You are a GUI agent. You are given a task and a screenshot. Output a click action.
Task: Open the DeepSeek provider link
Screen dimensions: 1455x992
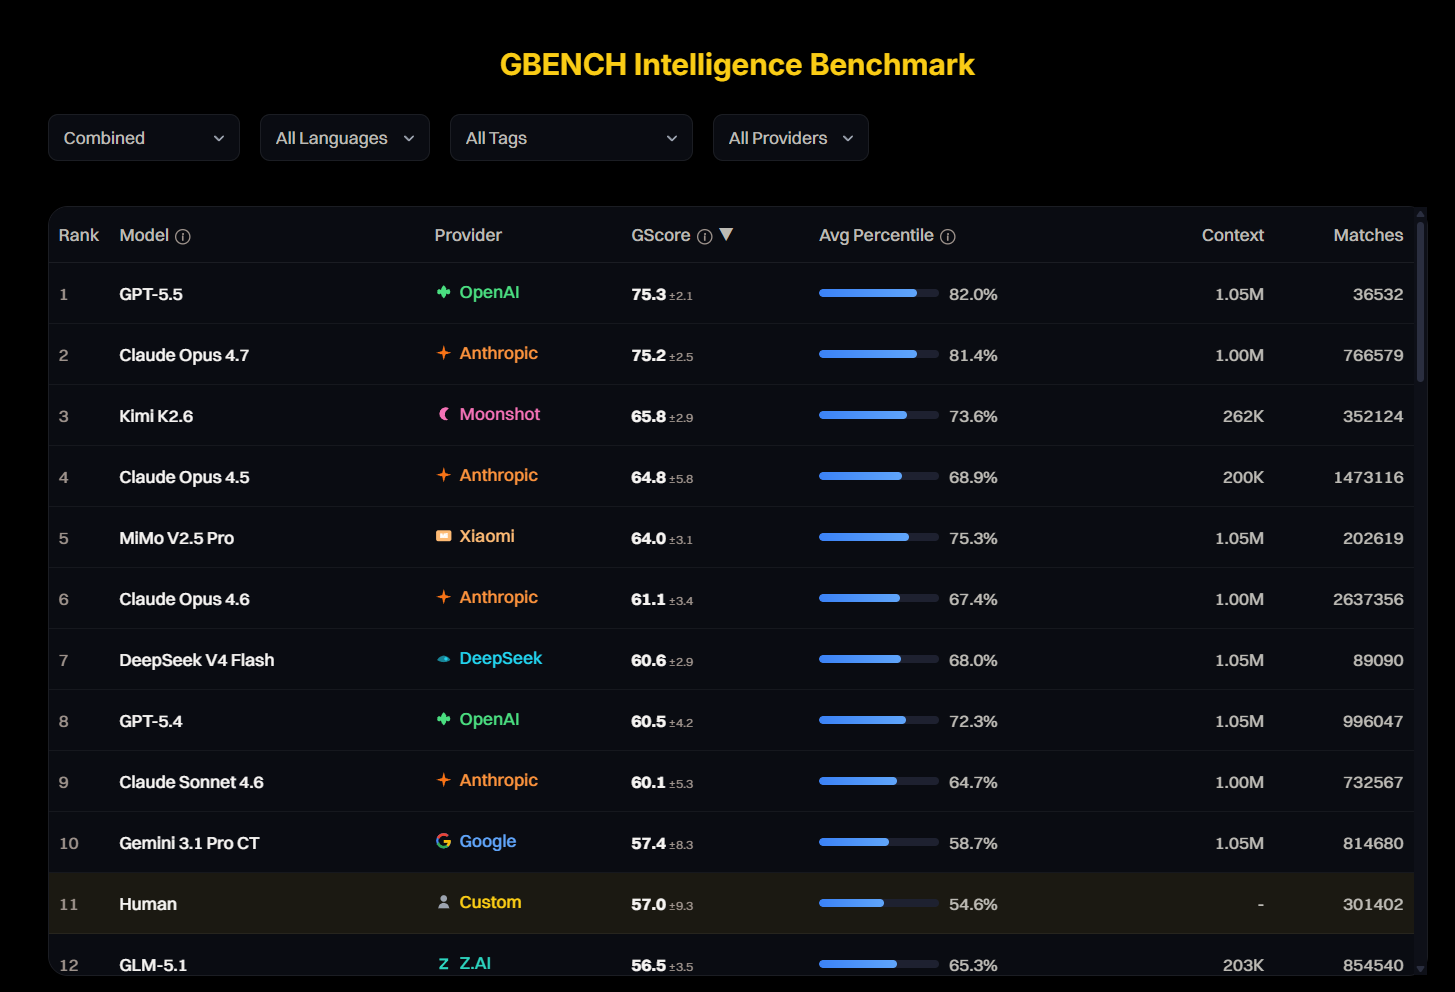pyautogui.click(x=501, y=658)
